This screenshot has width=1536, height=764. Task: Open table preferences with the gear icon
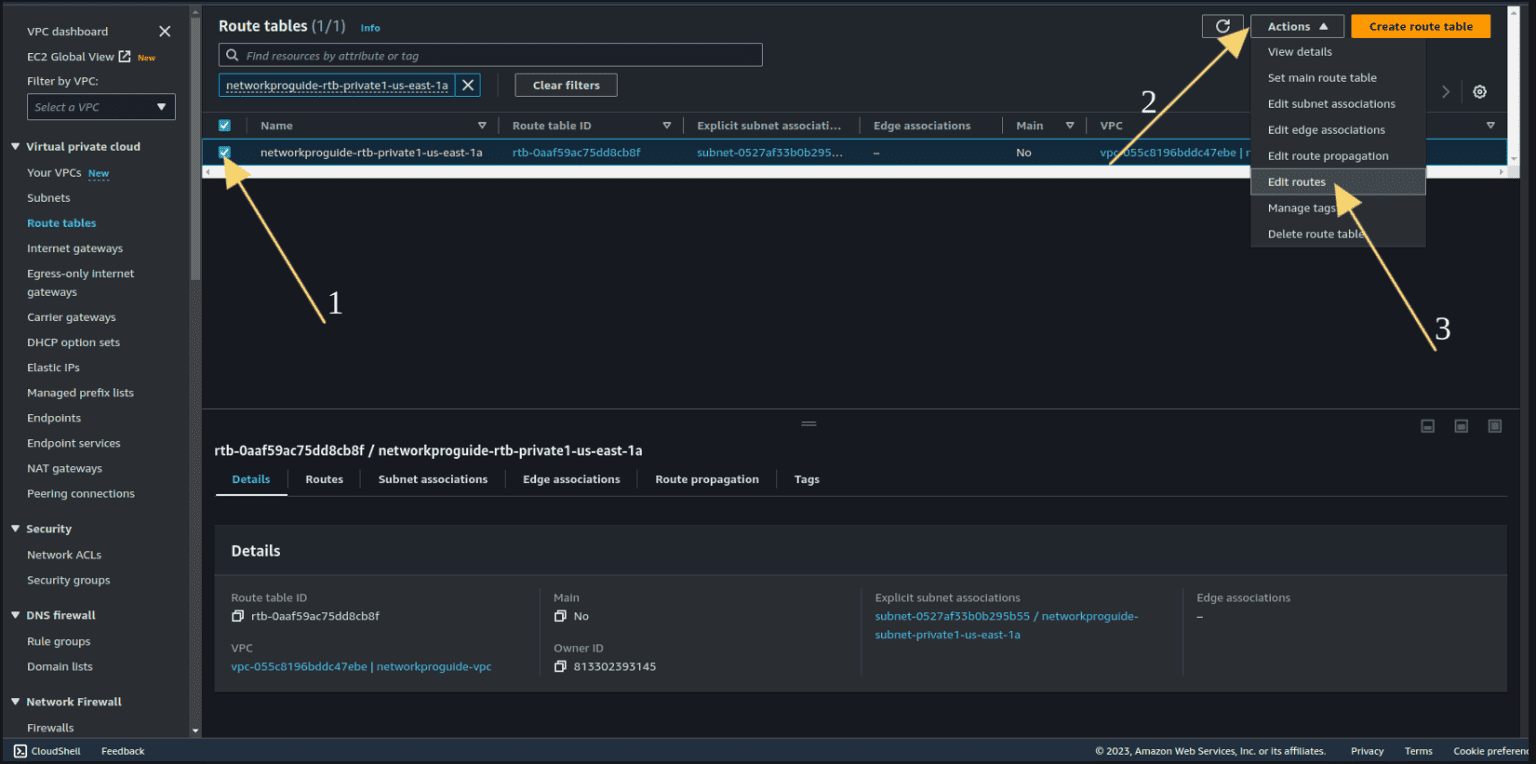coord(1479,91)
